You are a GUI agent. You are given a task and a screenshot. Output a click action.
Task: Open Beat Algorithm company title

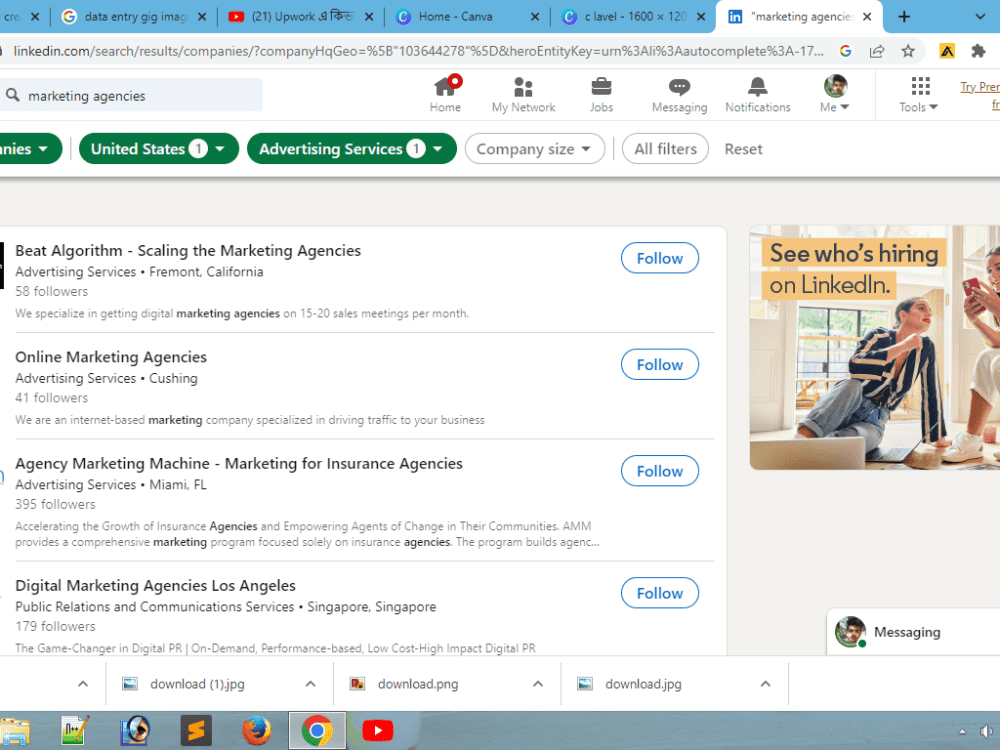188,251
